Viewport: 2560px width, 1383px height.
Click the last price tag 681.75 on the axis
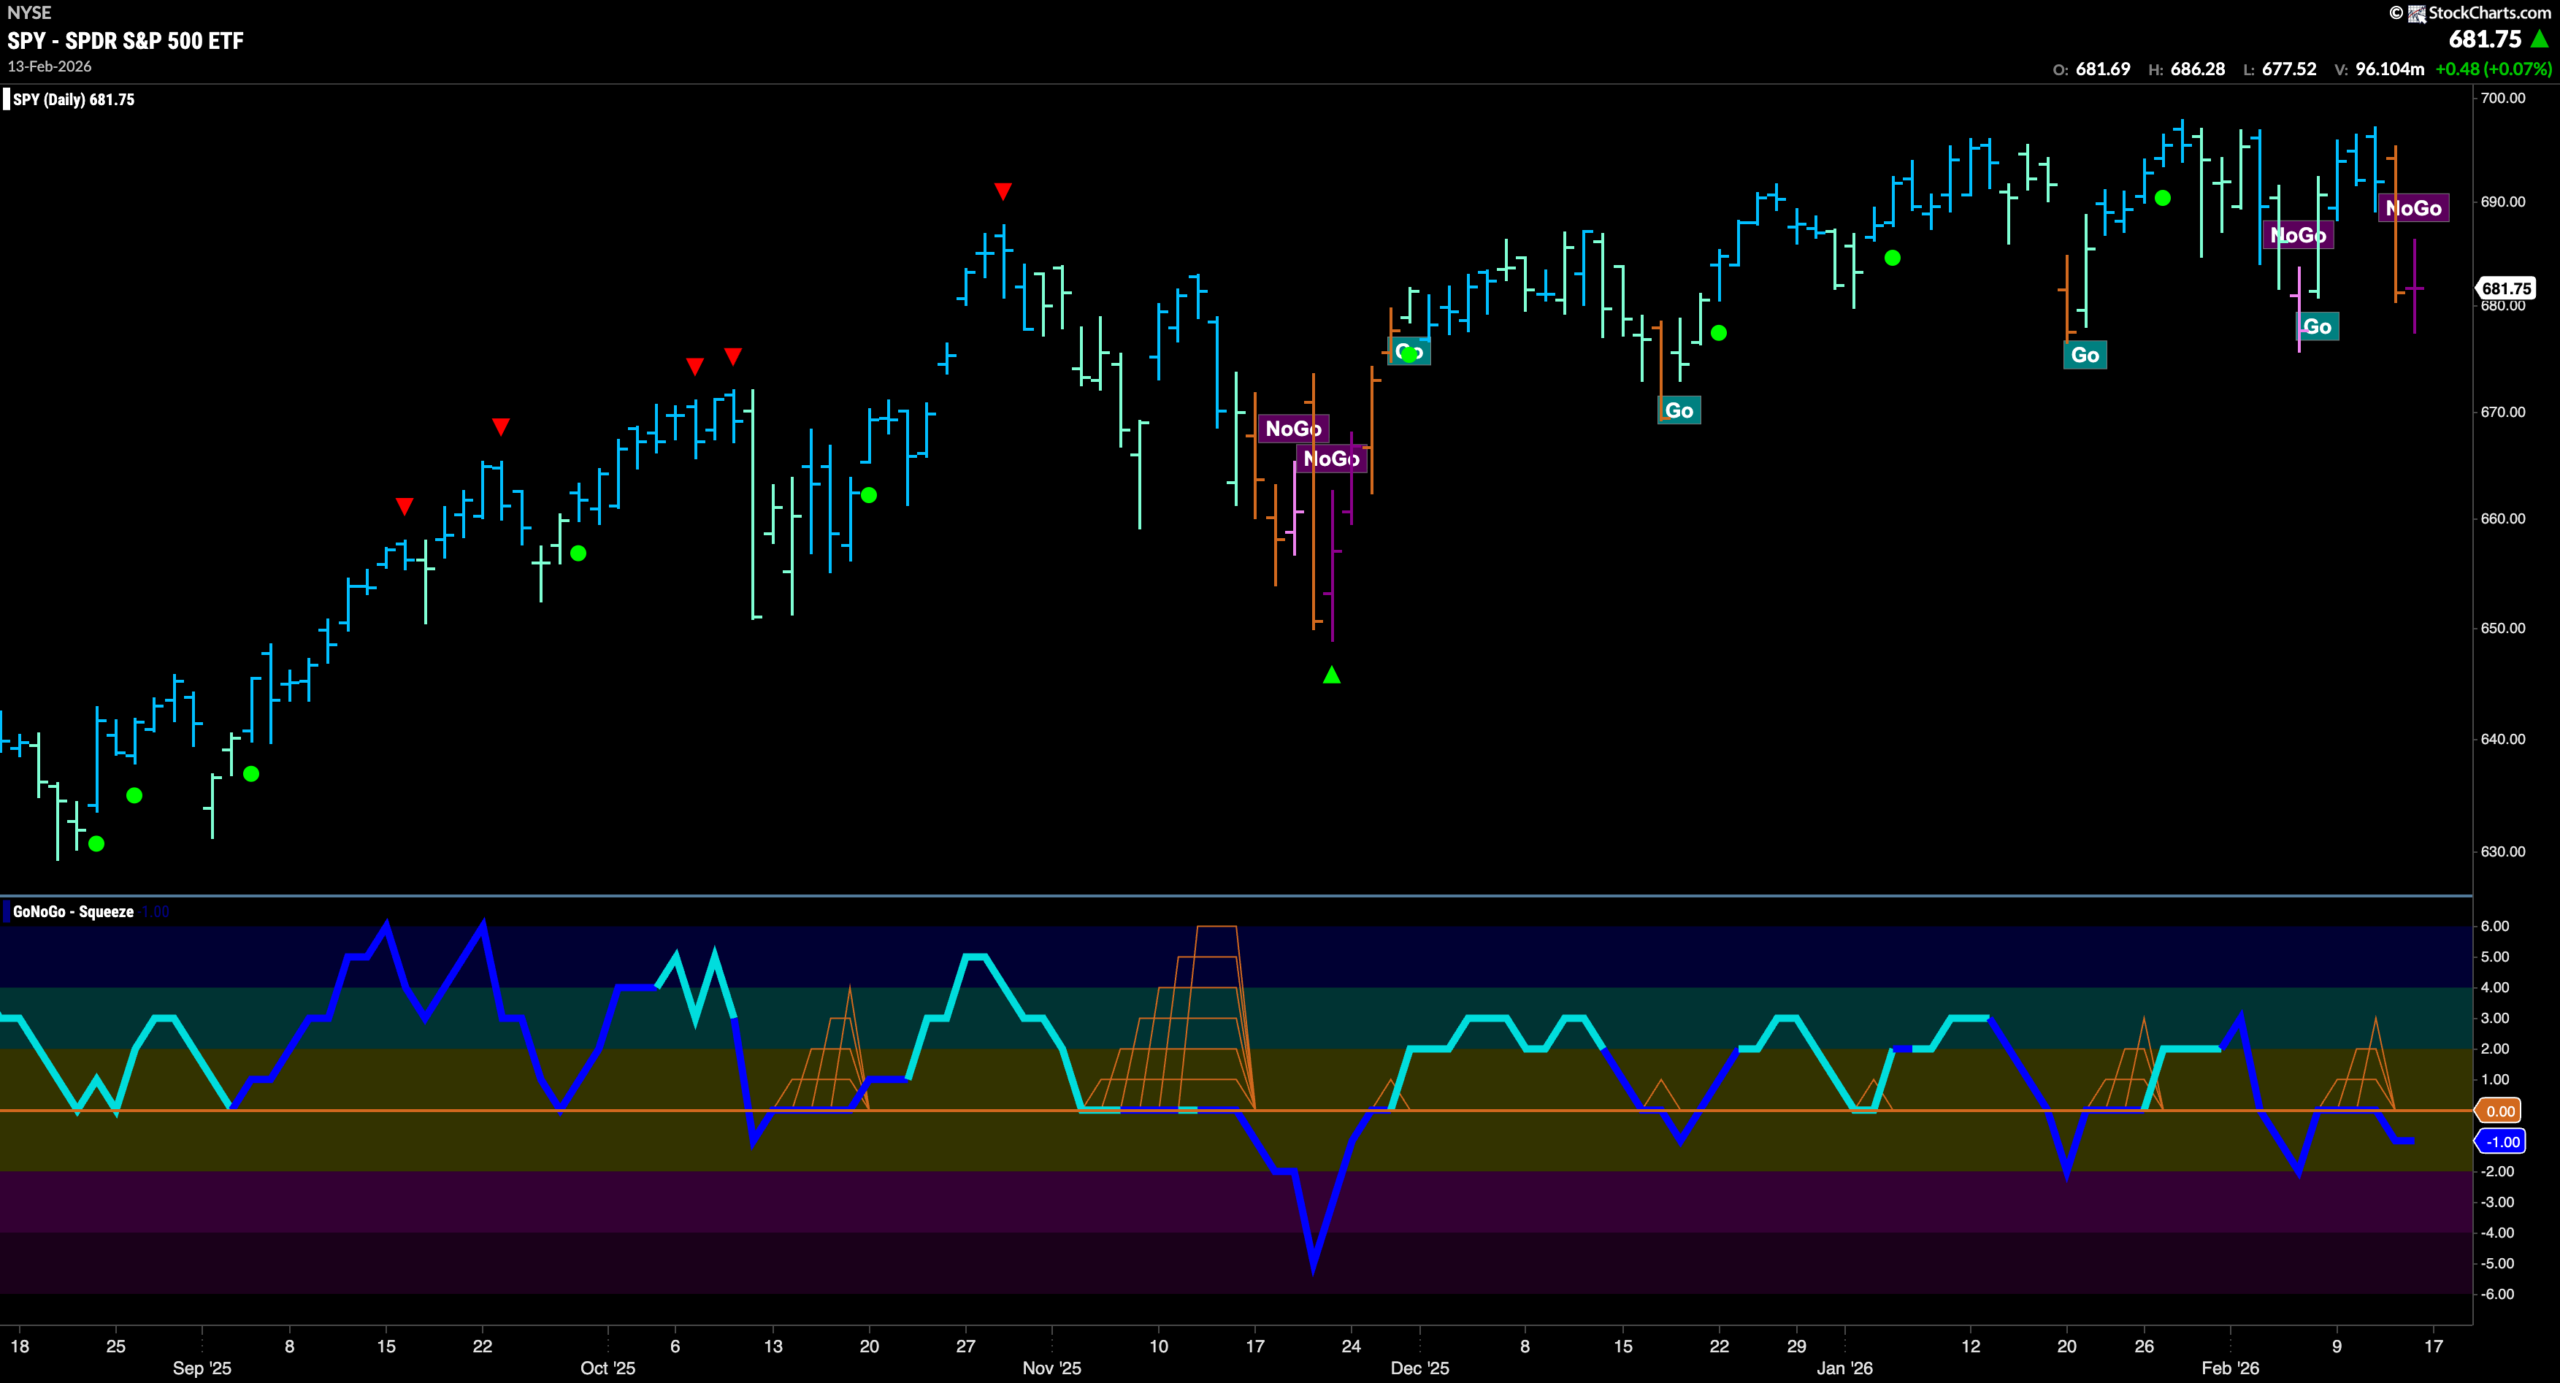(2506, 289)
